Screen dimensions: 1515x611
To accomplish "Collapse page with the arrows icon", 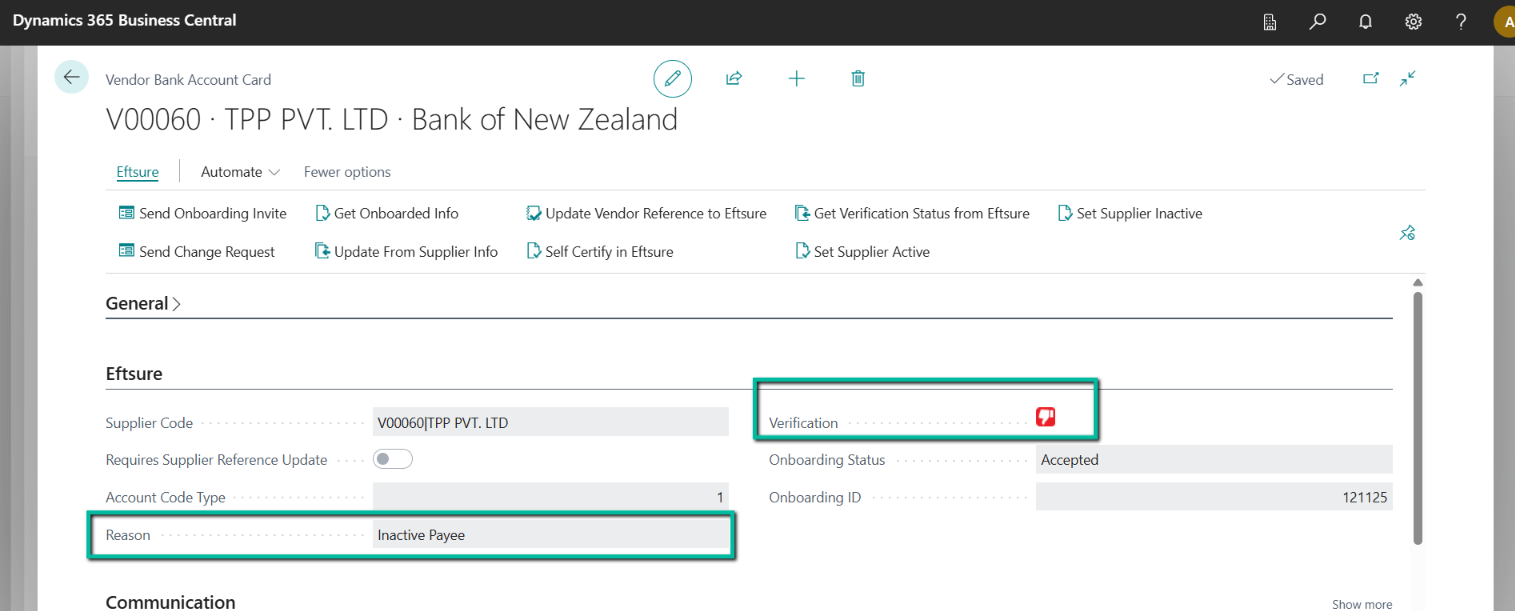I will click(1408, 79).
